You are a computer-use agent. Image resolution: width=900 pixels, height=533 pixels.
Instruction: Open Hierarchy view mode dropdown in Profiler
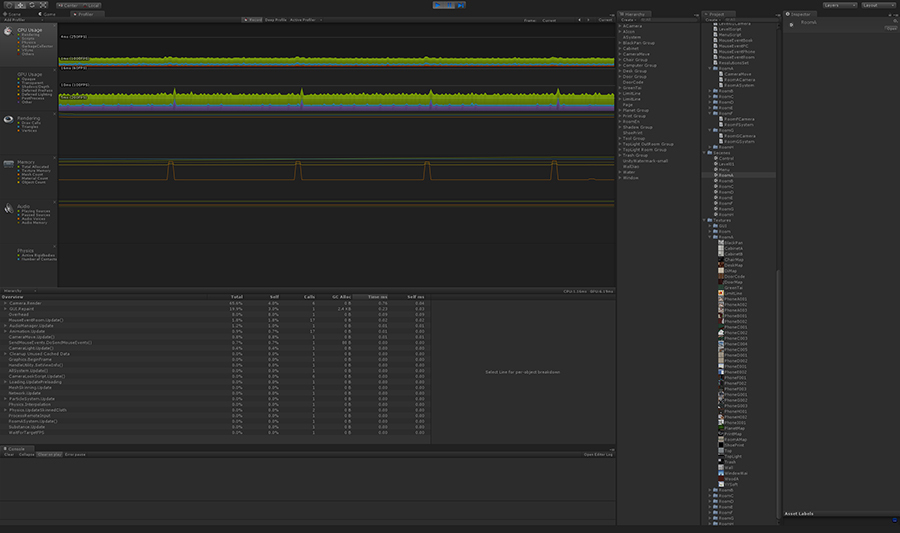(19, 291)
